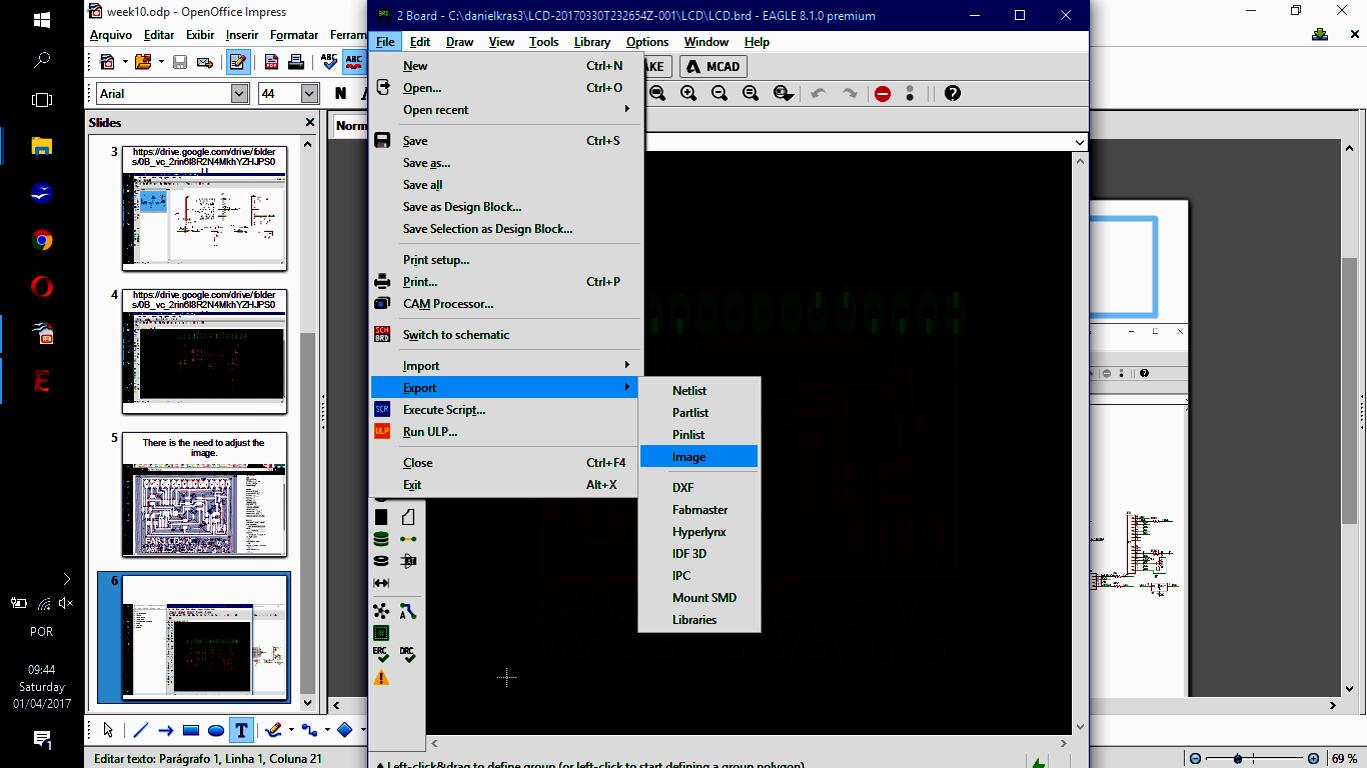This screenshot has width=1367, height=768.
Task: Stop command with red cancel icon
Action: click(x=882, y=93)
